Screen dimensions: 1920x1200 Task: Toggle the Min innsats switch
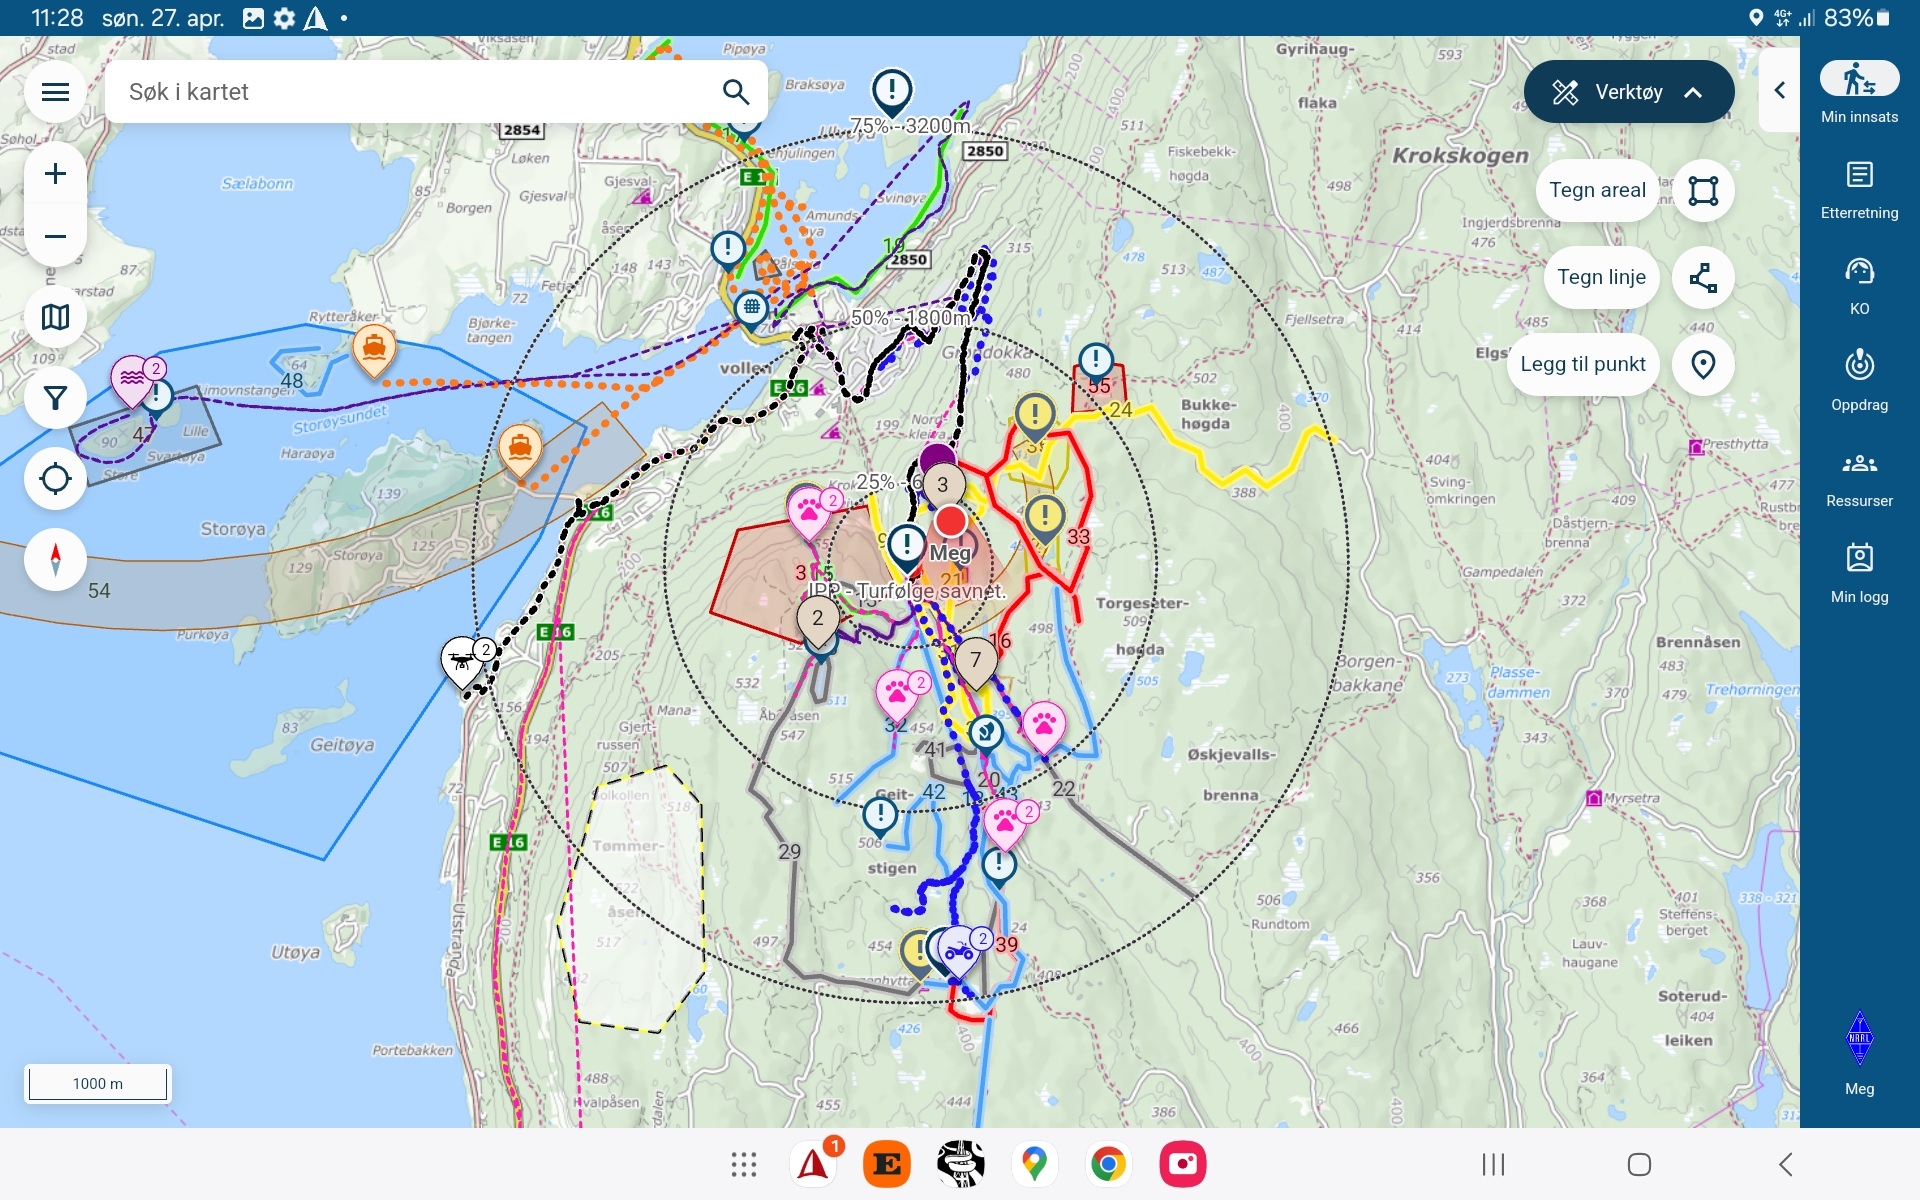click(1859, 79)
